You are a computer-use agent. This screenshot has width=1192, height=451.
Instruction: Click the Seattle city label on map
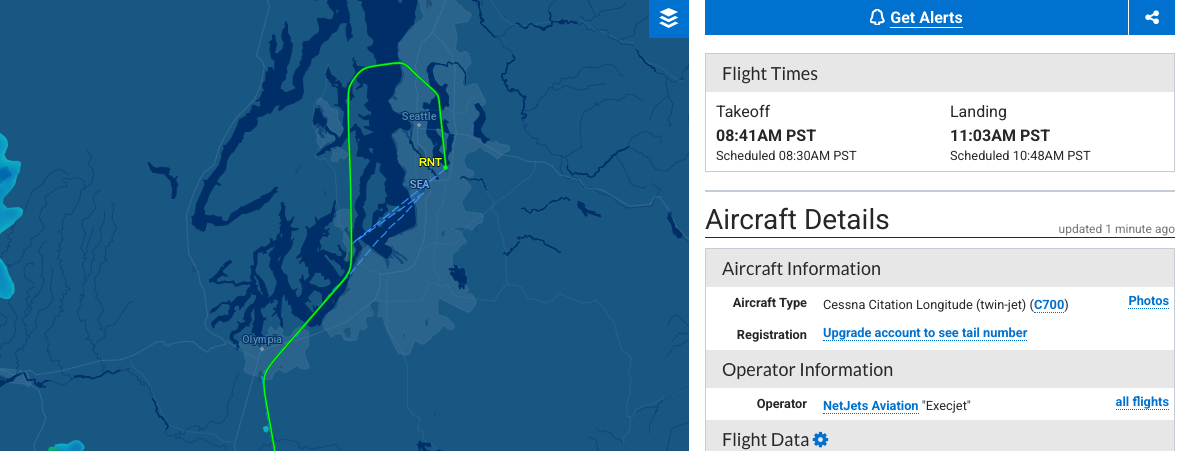419,116
